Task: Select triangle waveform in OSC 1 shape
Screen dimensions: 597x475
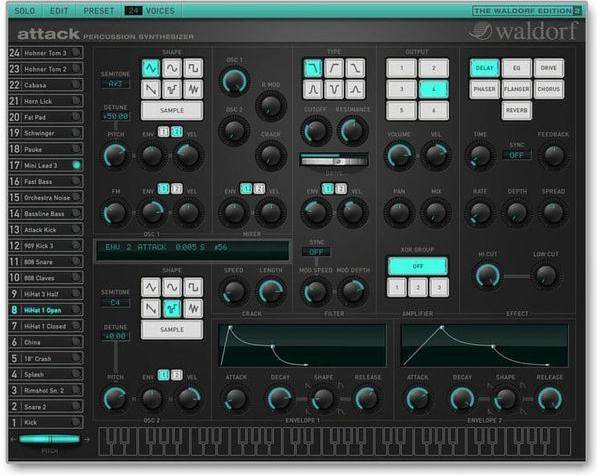Action: 151,68
